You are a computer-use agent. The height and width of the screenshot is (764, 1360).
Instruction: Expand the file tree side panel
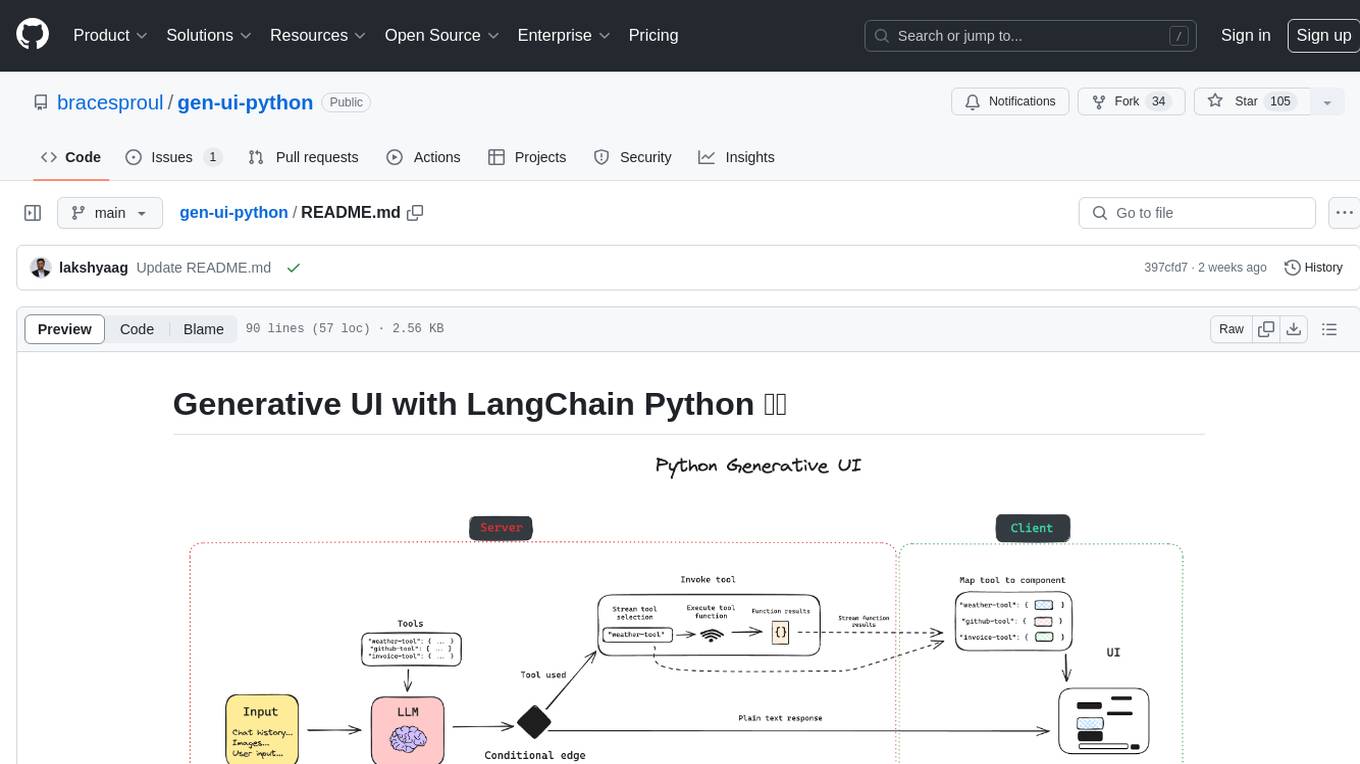tap(32, 213)
